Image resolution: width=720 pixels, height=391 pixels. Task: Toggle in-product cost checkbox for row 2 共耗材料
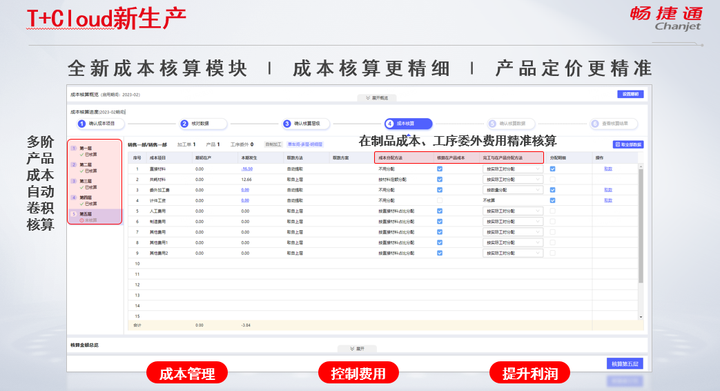click(x=439, y=179)
